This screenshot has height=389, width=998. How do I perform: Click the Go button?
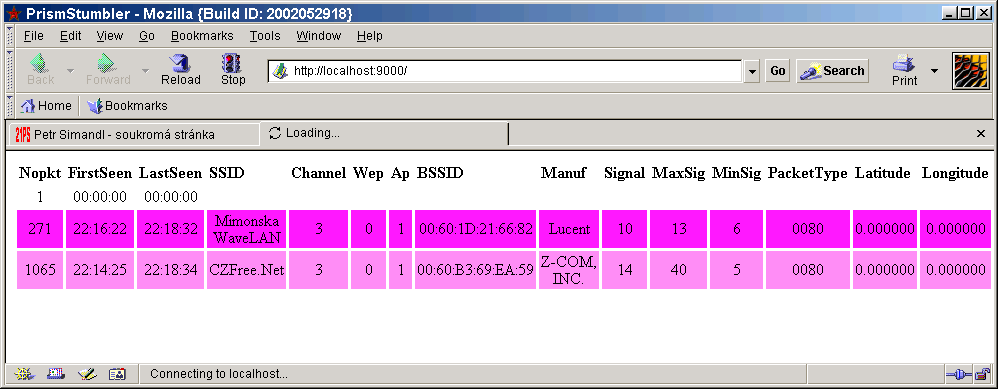click(777, 71)
